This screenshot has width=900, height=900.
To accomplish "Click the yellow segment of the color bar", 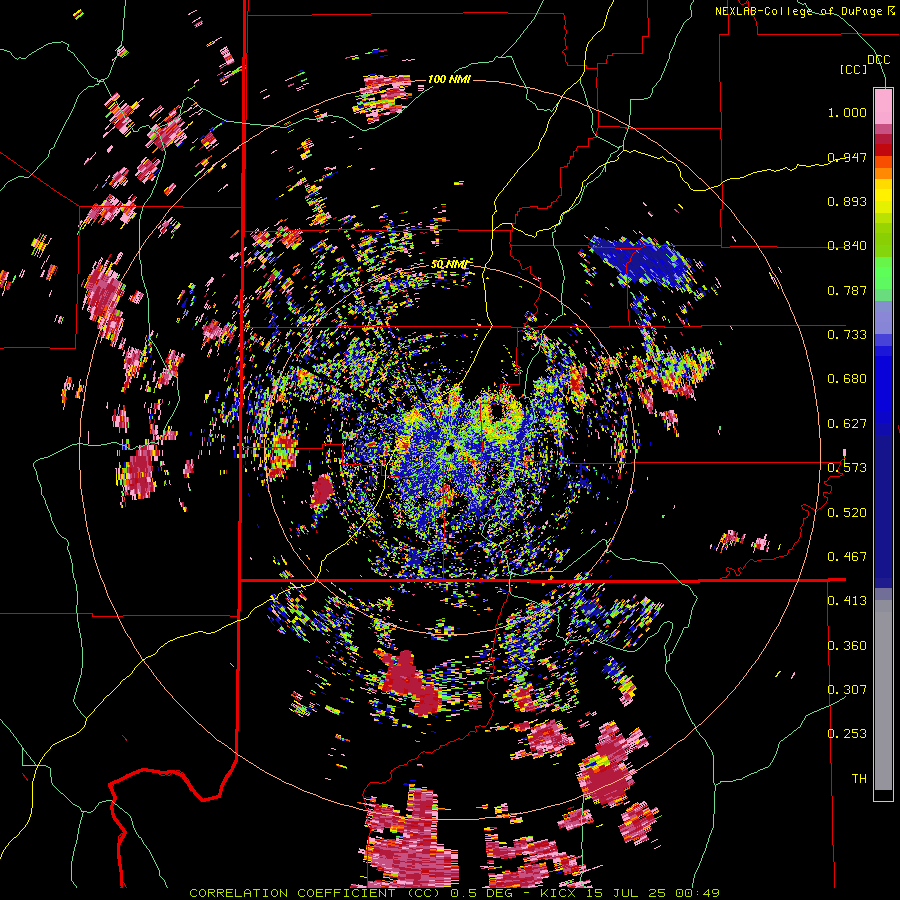I will (883, 197).
